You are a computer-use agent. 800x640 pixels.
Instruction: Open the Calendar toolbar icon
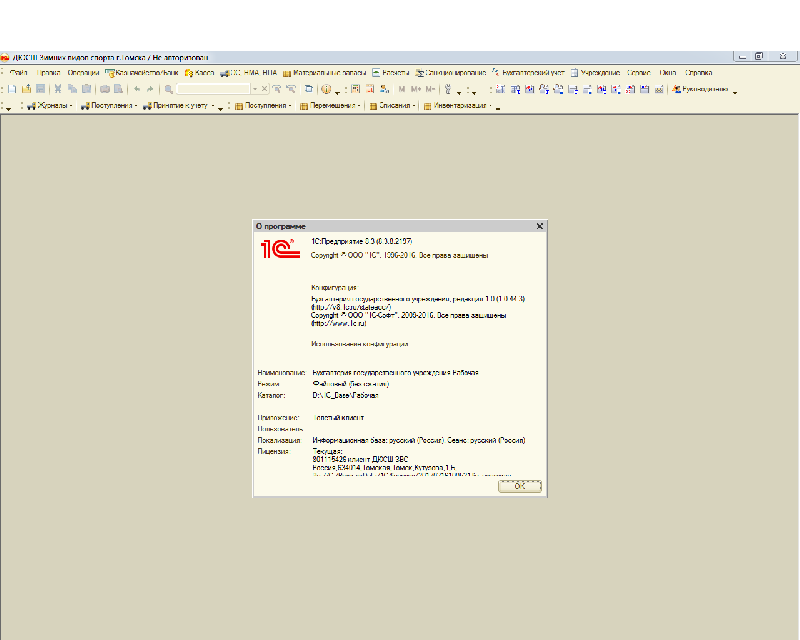(370, 89)
